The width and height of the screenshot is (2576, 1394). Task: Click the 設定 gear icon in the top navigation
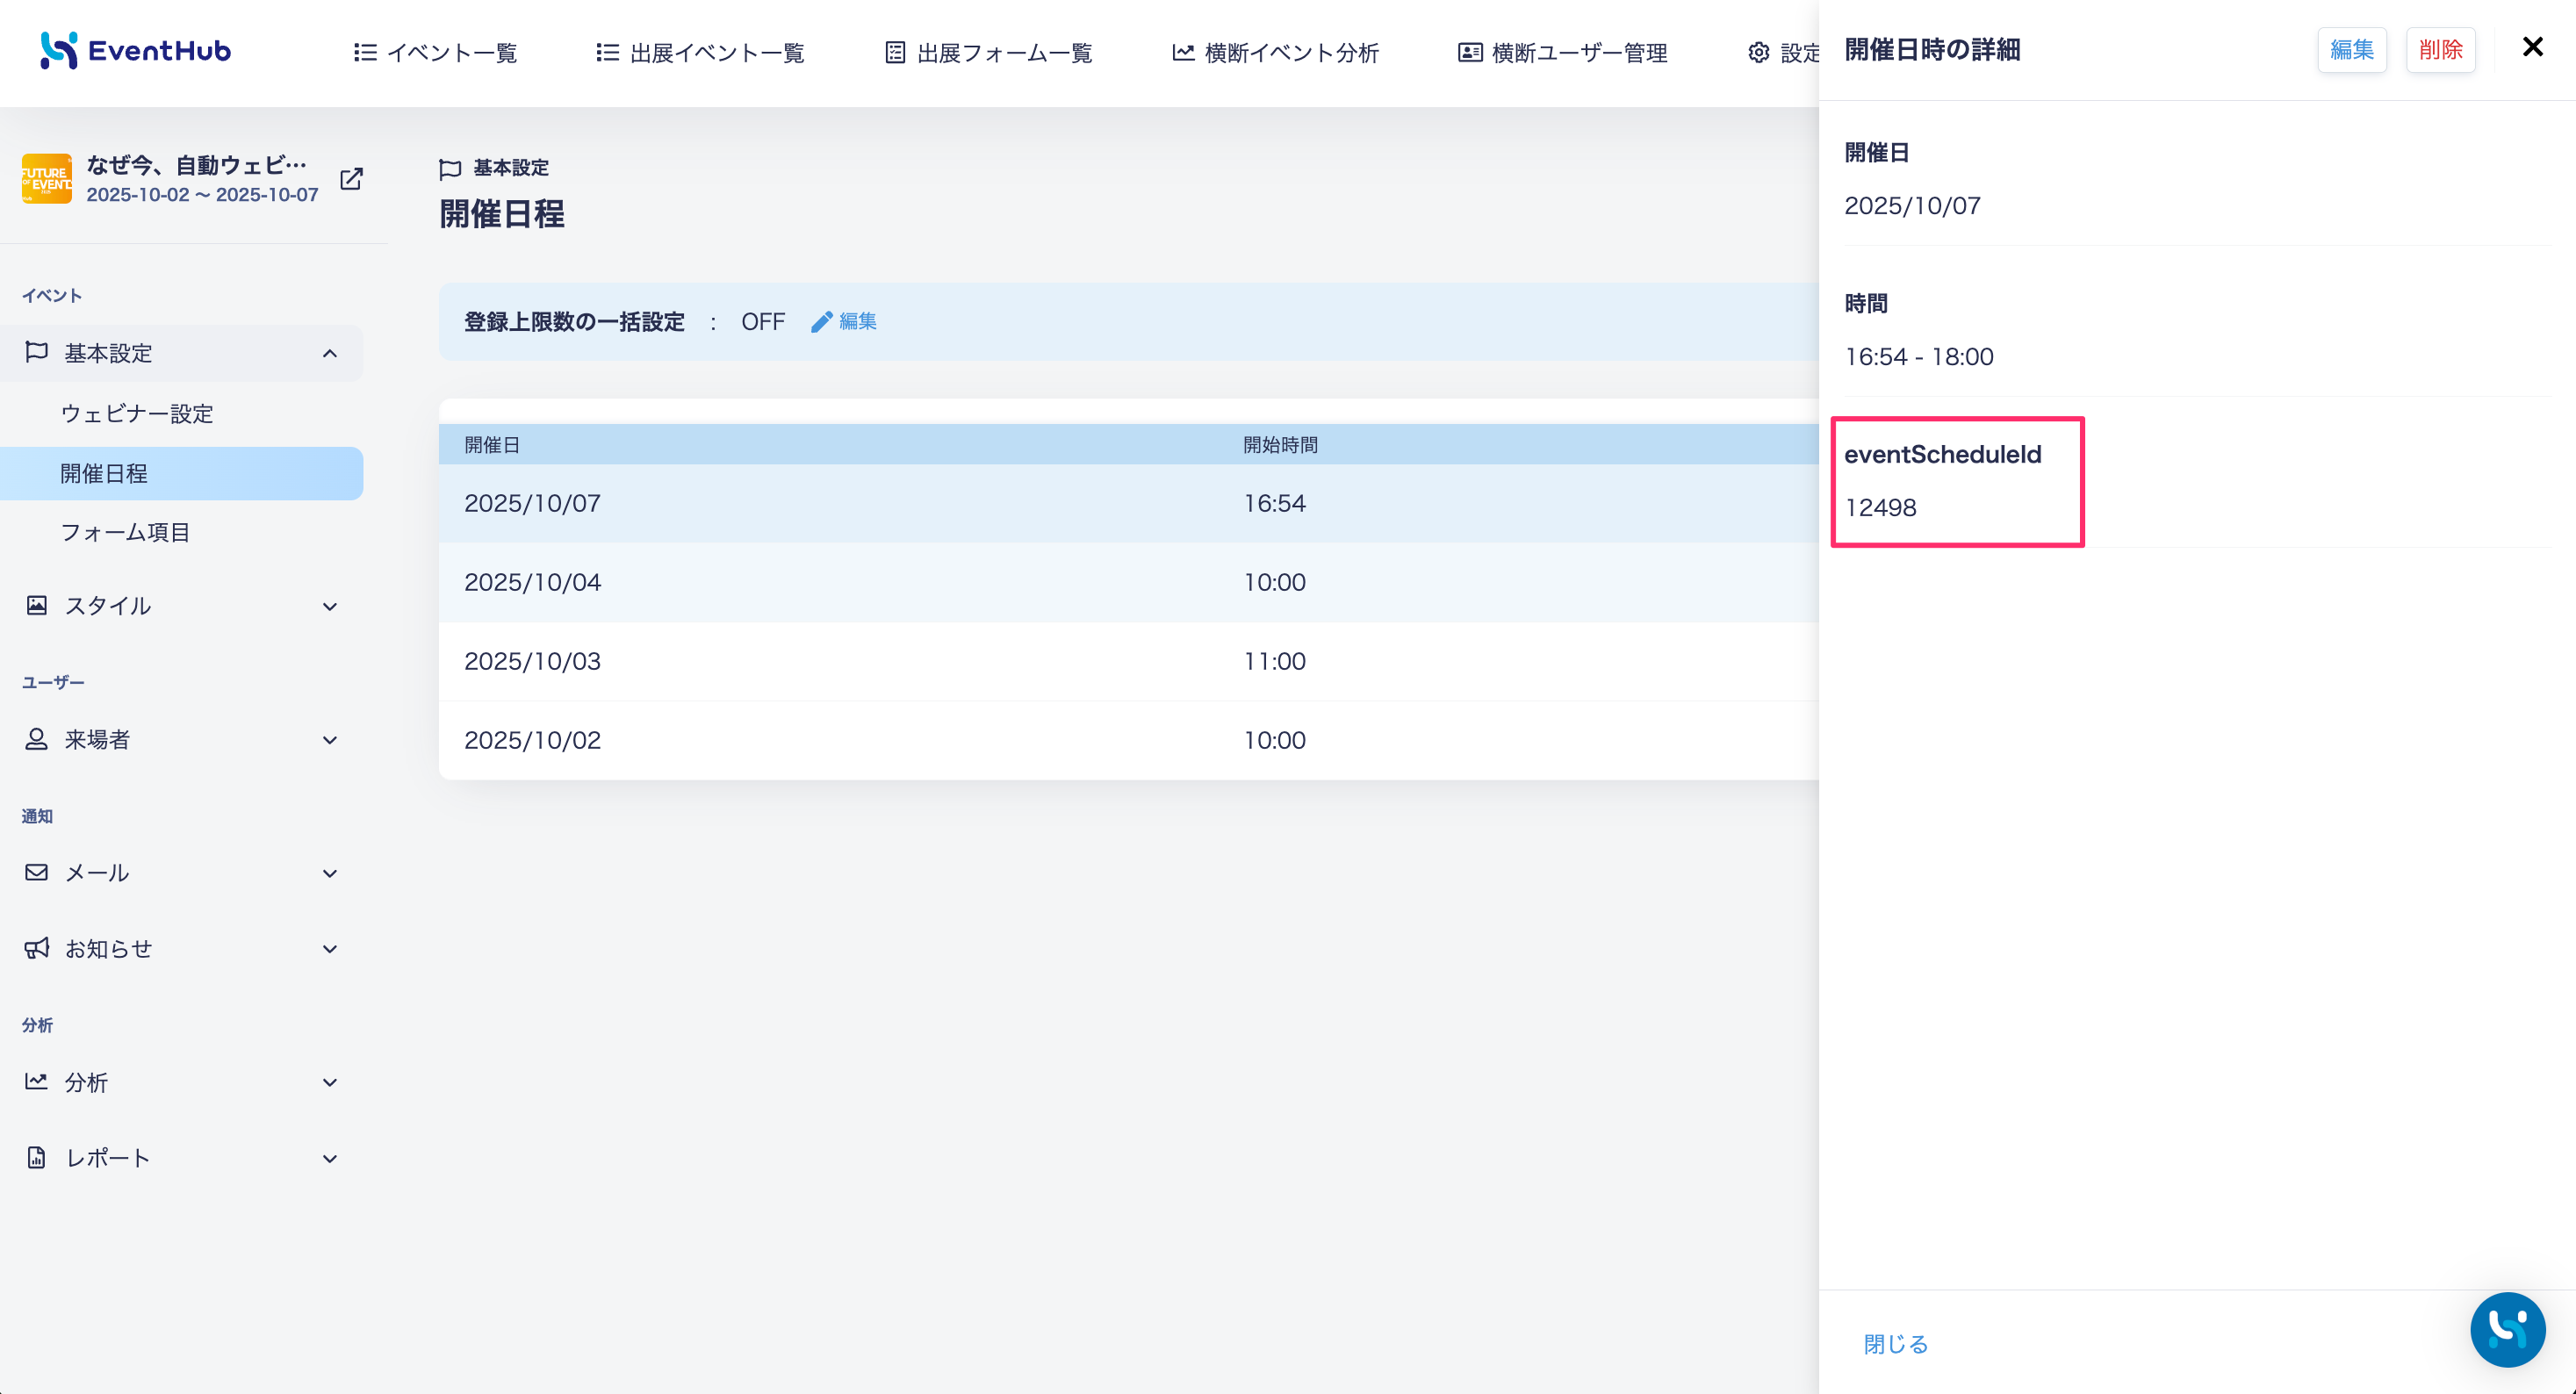click(x=1758, y=53)
